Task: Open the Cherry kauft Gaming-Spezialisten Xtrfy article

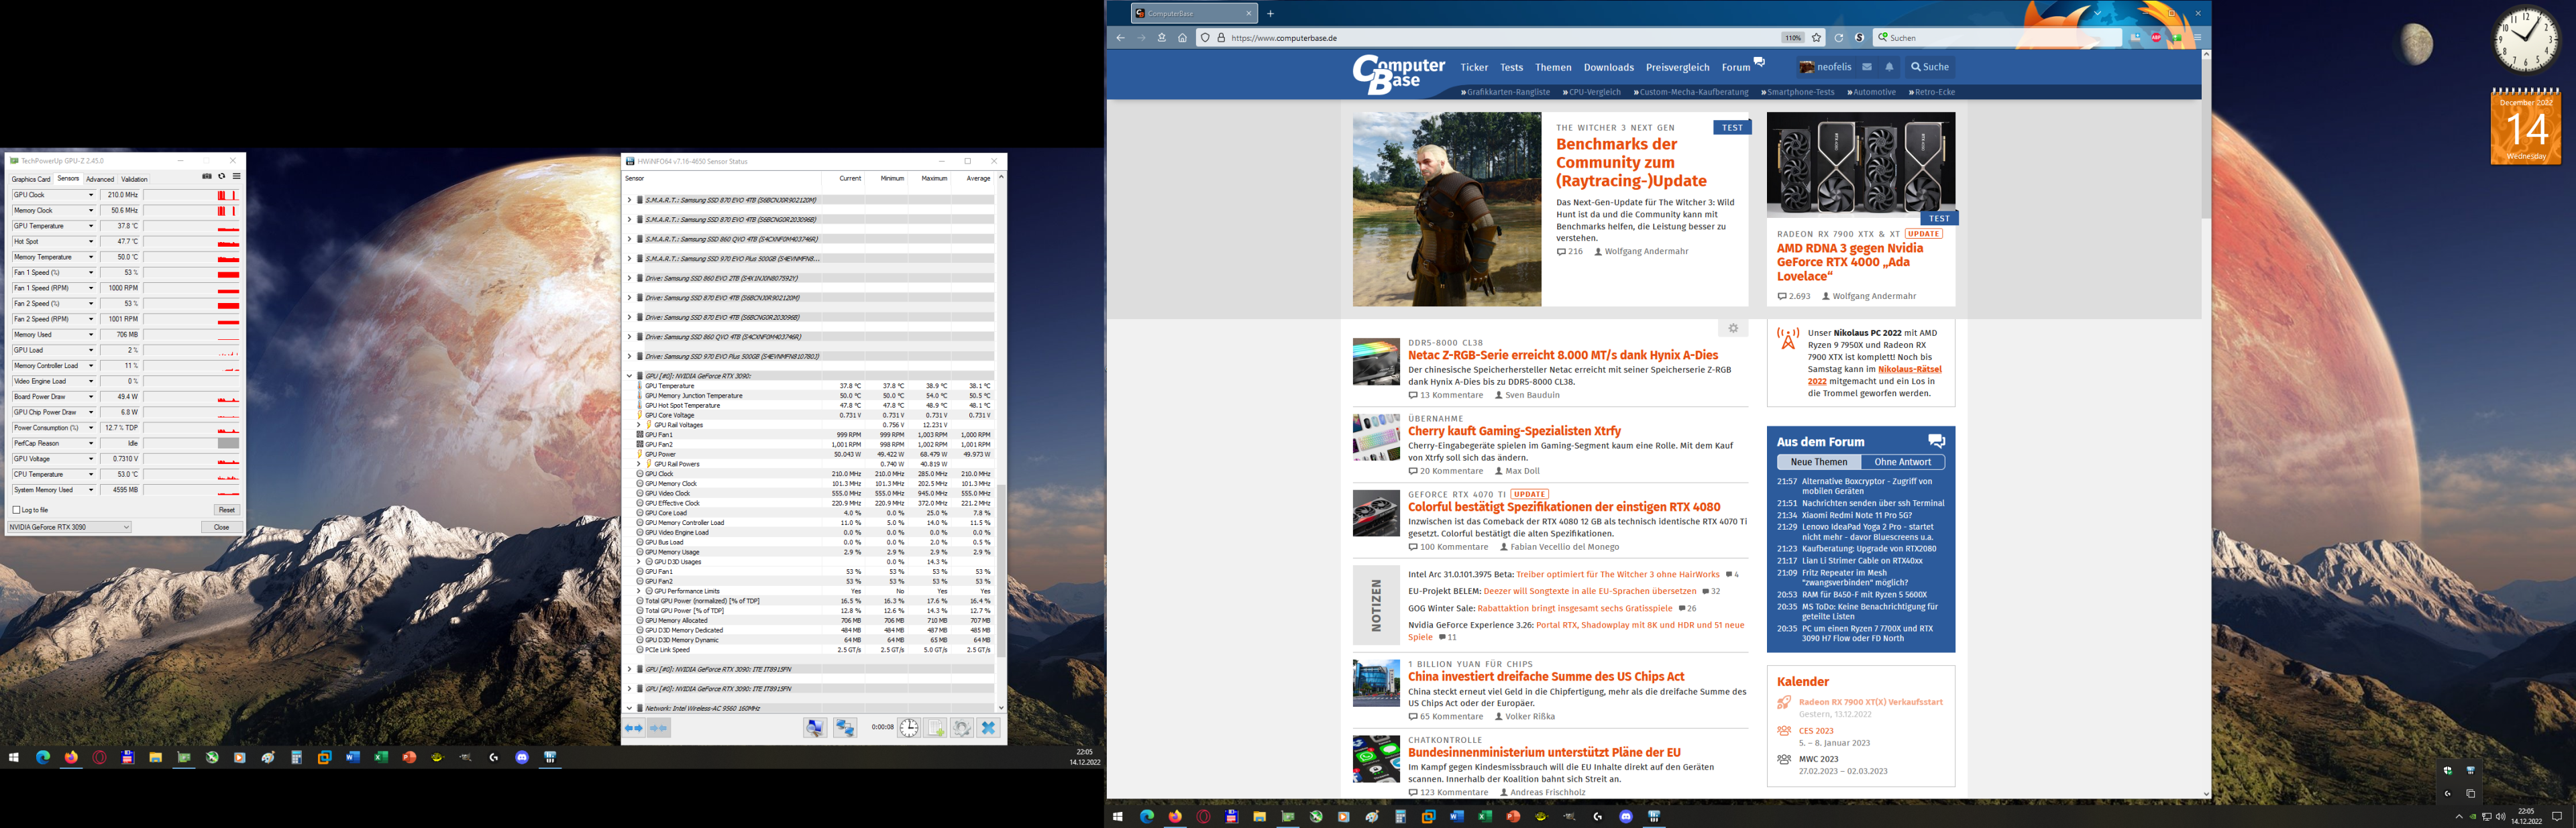Action: tap(1516, 431)
